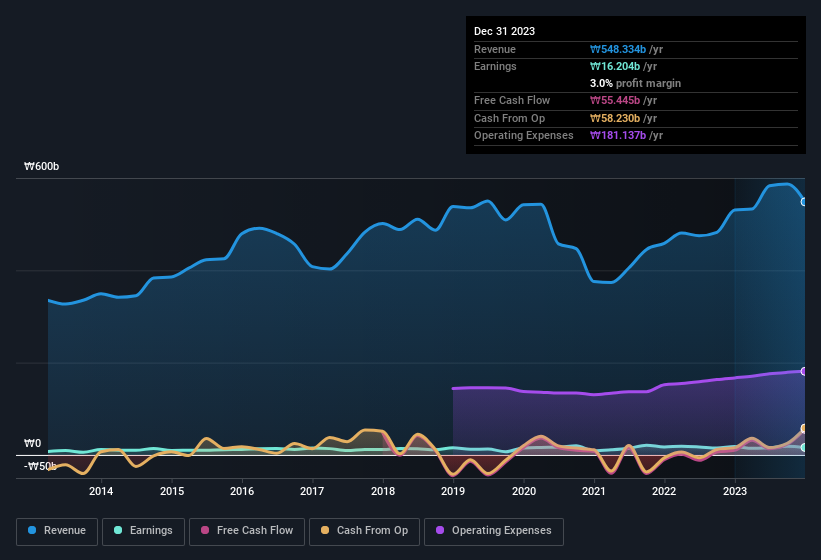The image size is (821, 560).
Task: Click the Free Cash Flow label in the tooltip
Action: coord(512,100)
